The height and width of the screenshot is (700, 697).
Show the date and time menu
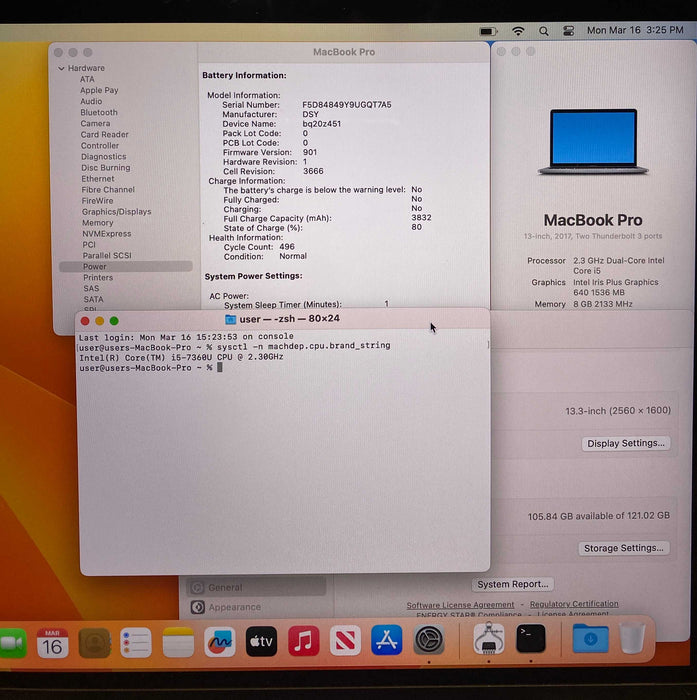[x=635, y=30]
